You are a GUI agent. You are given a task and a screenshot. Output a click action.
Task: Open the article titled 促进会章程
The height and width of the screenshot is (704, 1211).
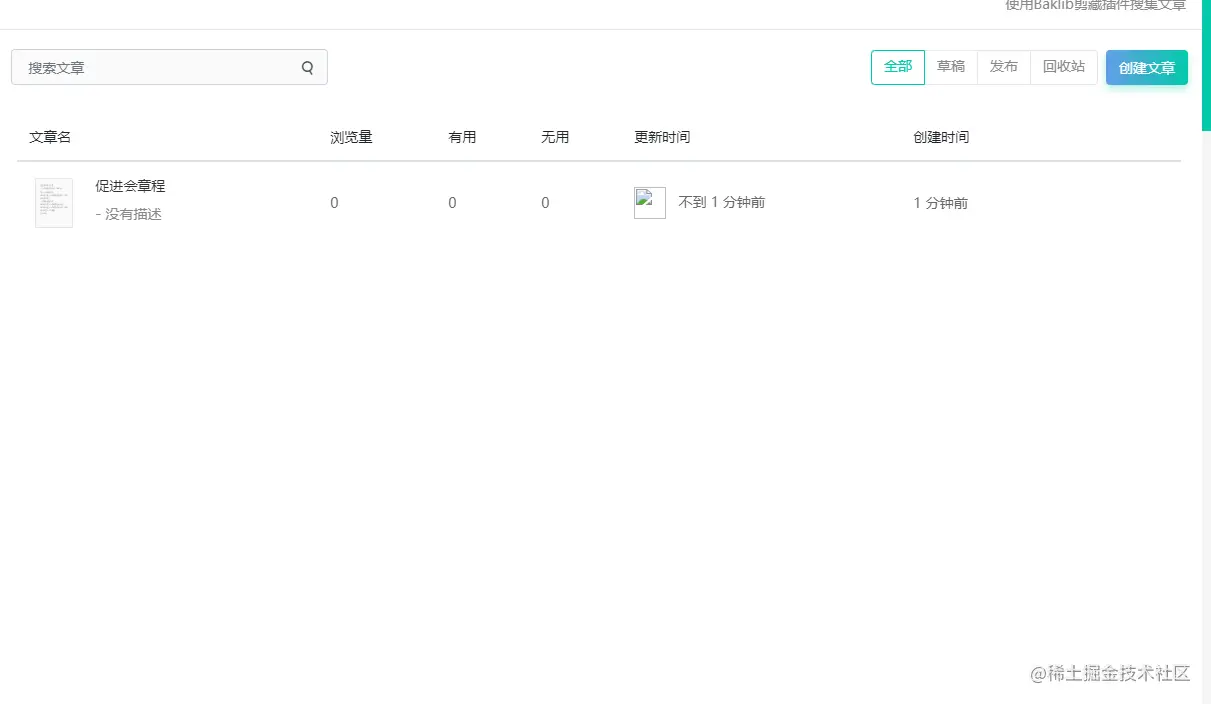coord(130,186)
